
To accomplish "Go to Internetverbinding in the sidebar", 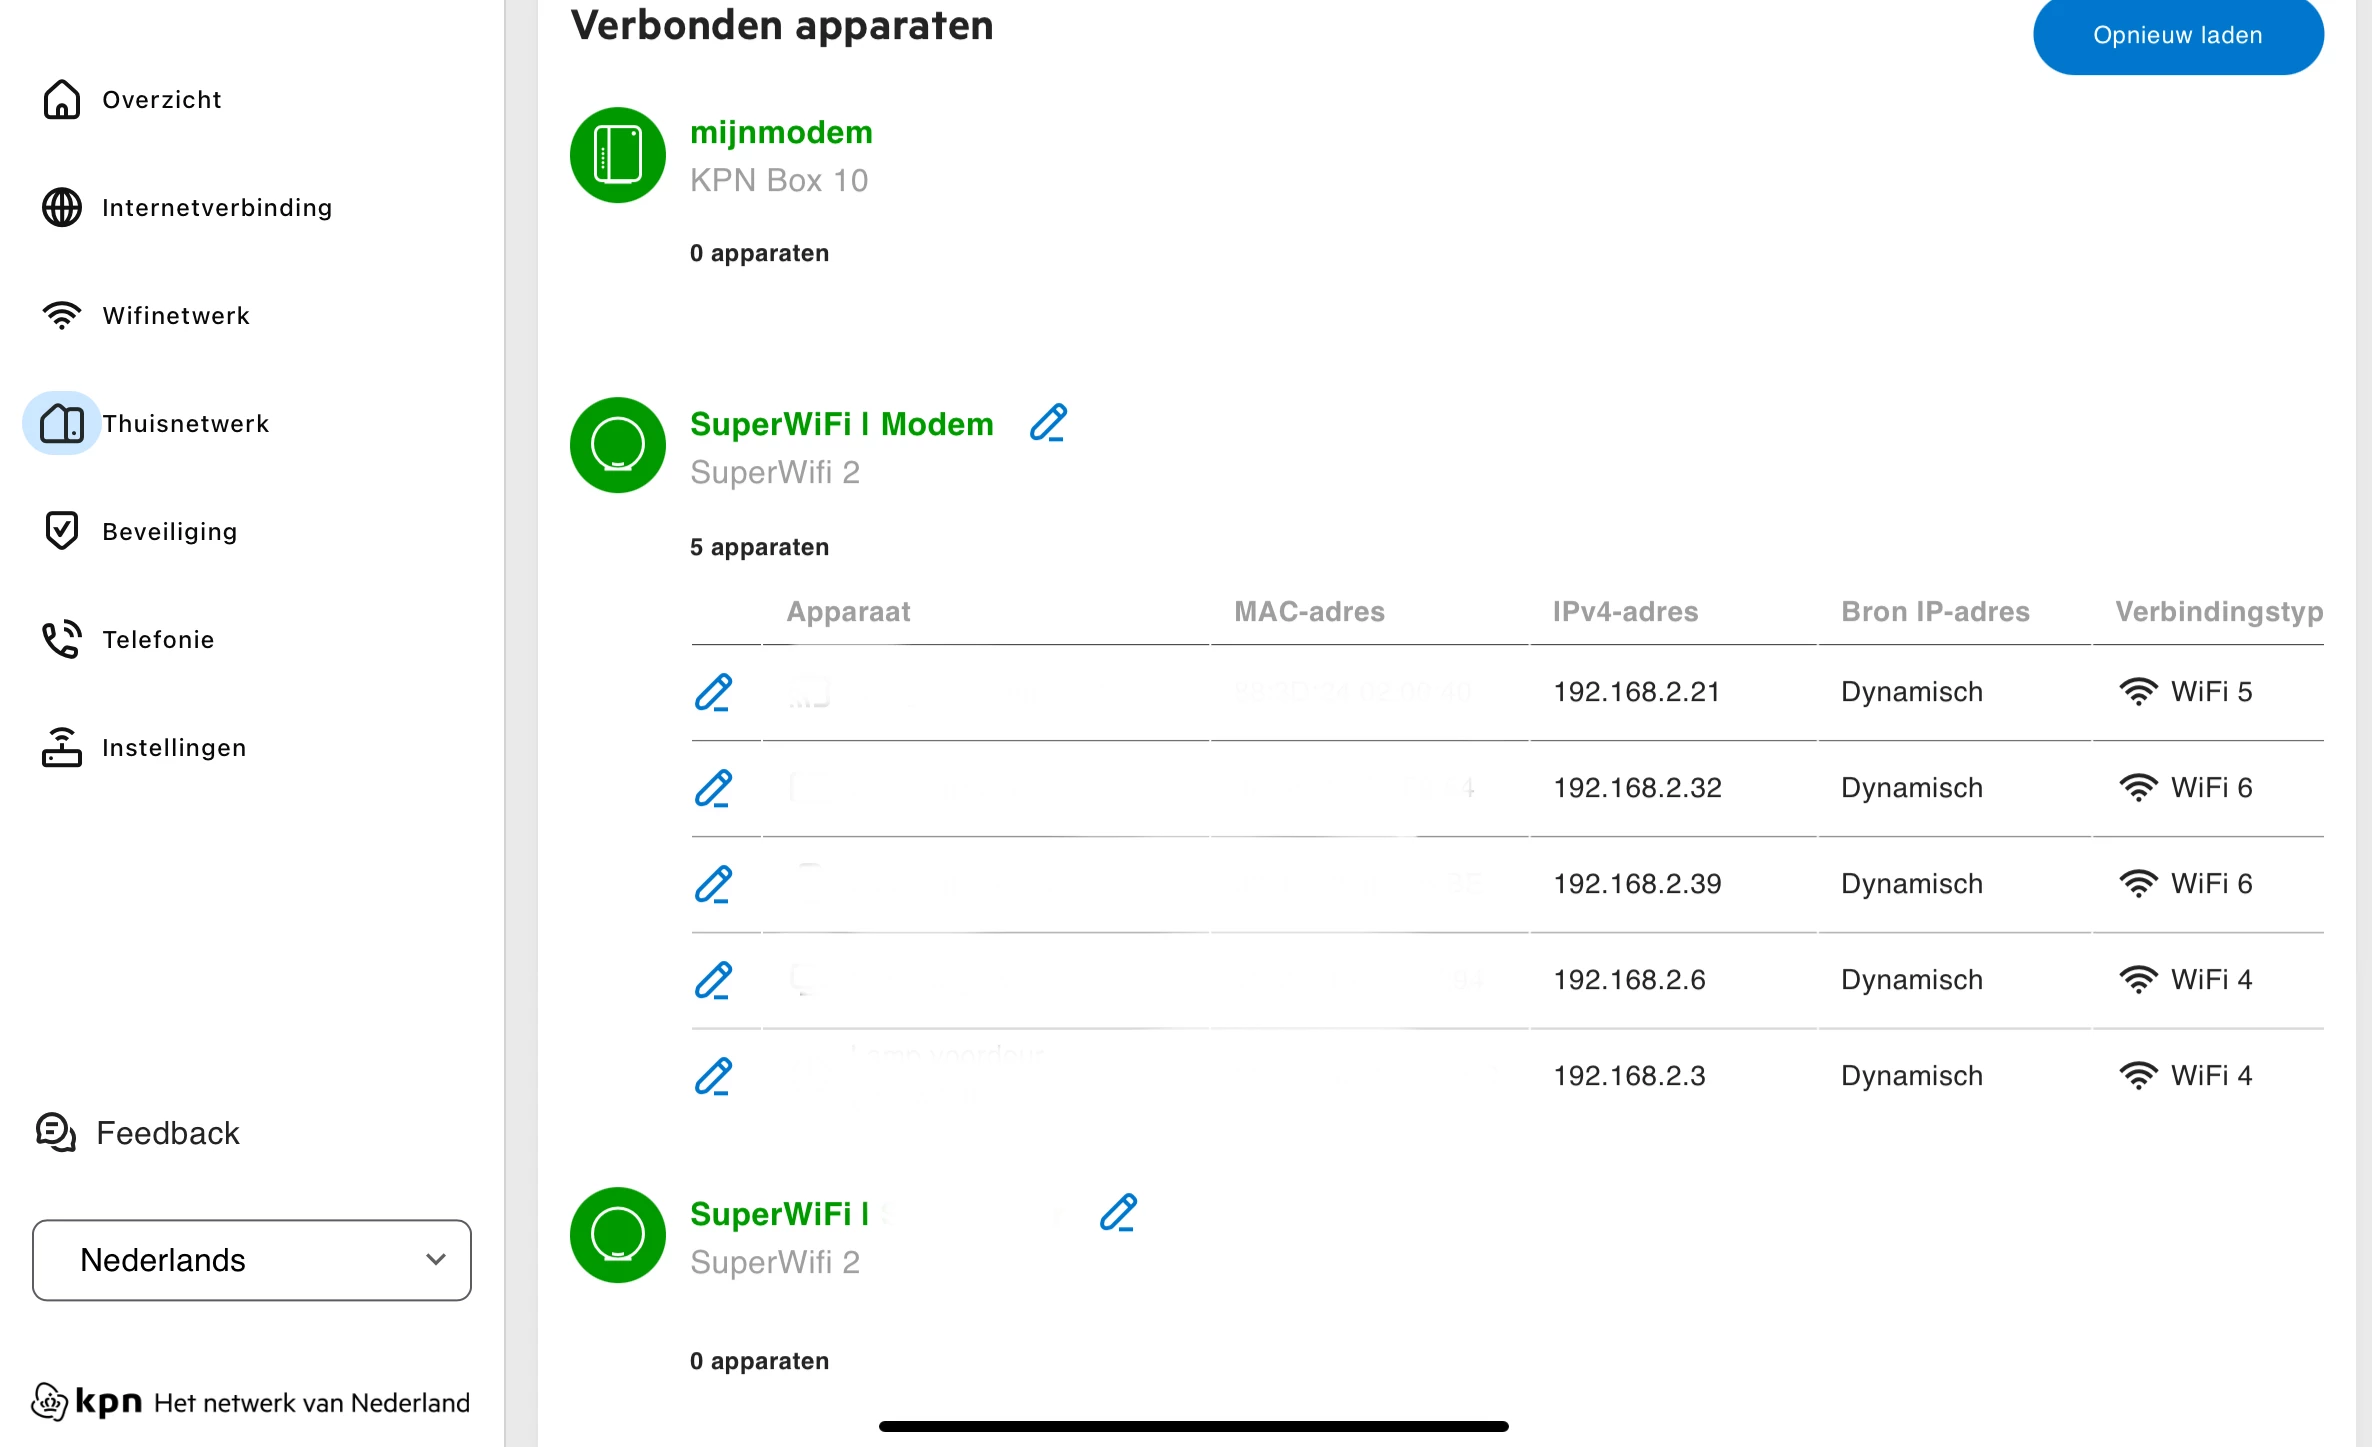I will pyautogui.click(x=215, y=208).
